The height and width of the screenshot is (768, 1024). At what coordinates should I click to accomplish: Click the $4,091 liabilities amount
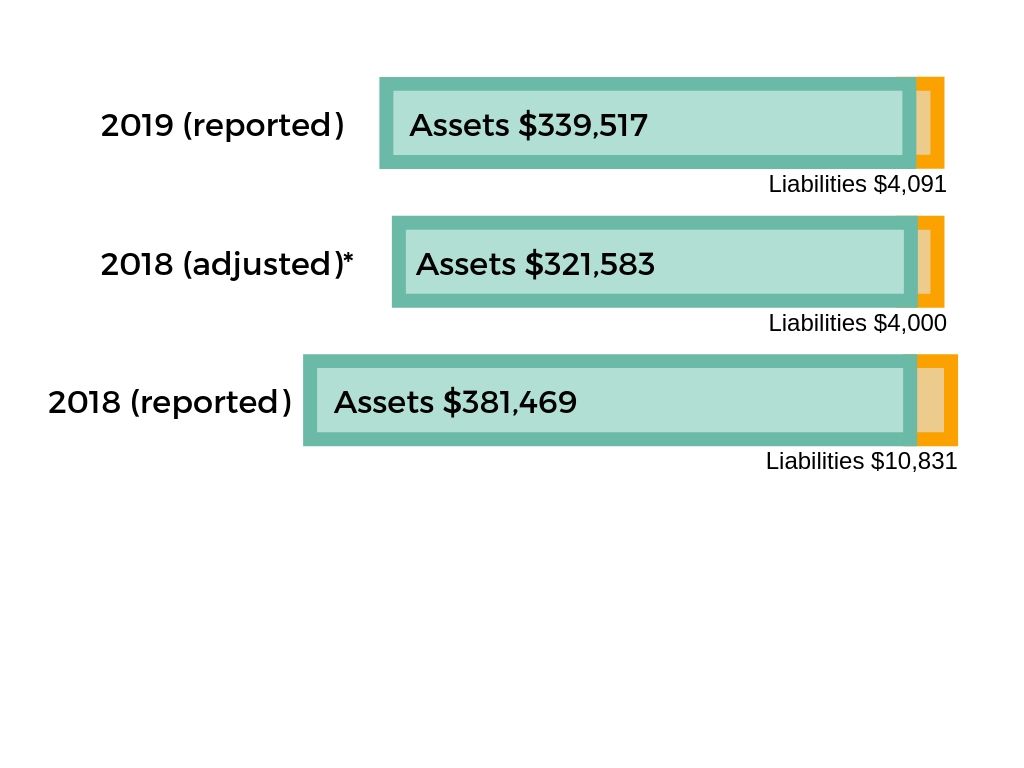[909, 184]
